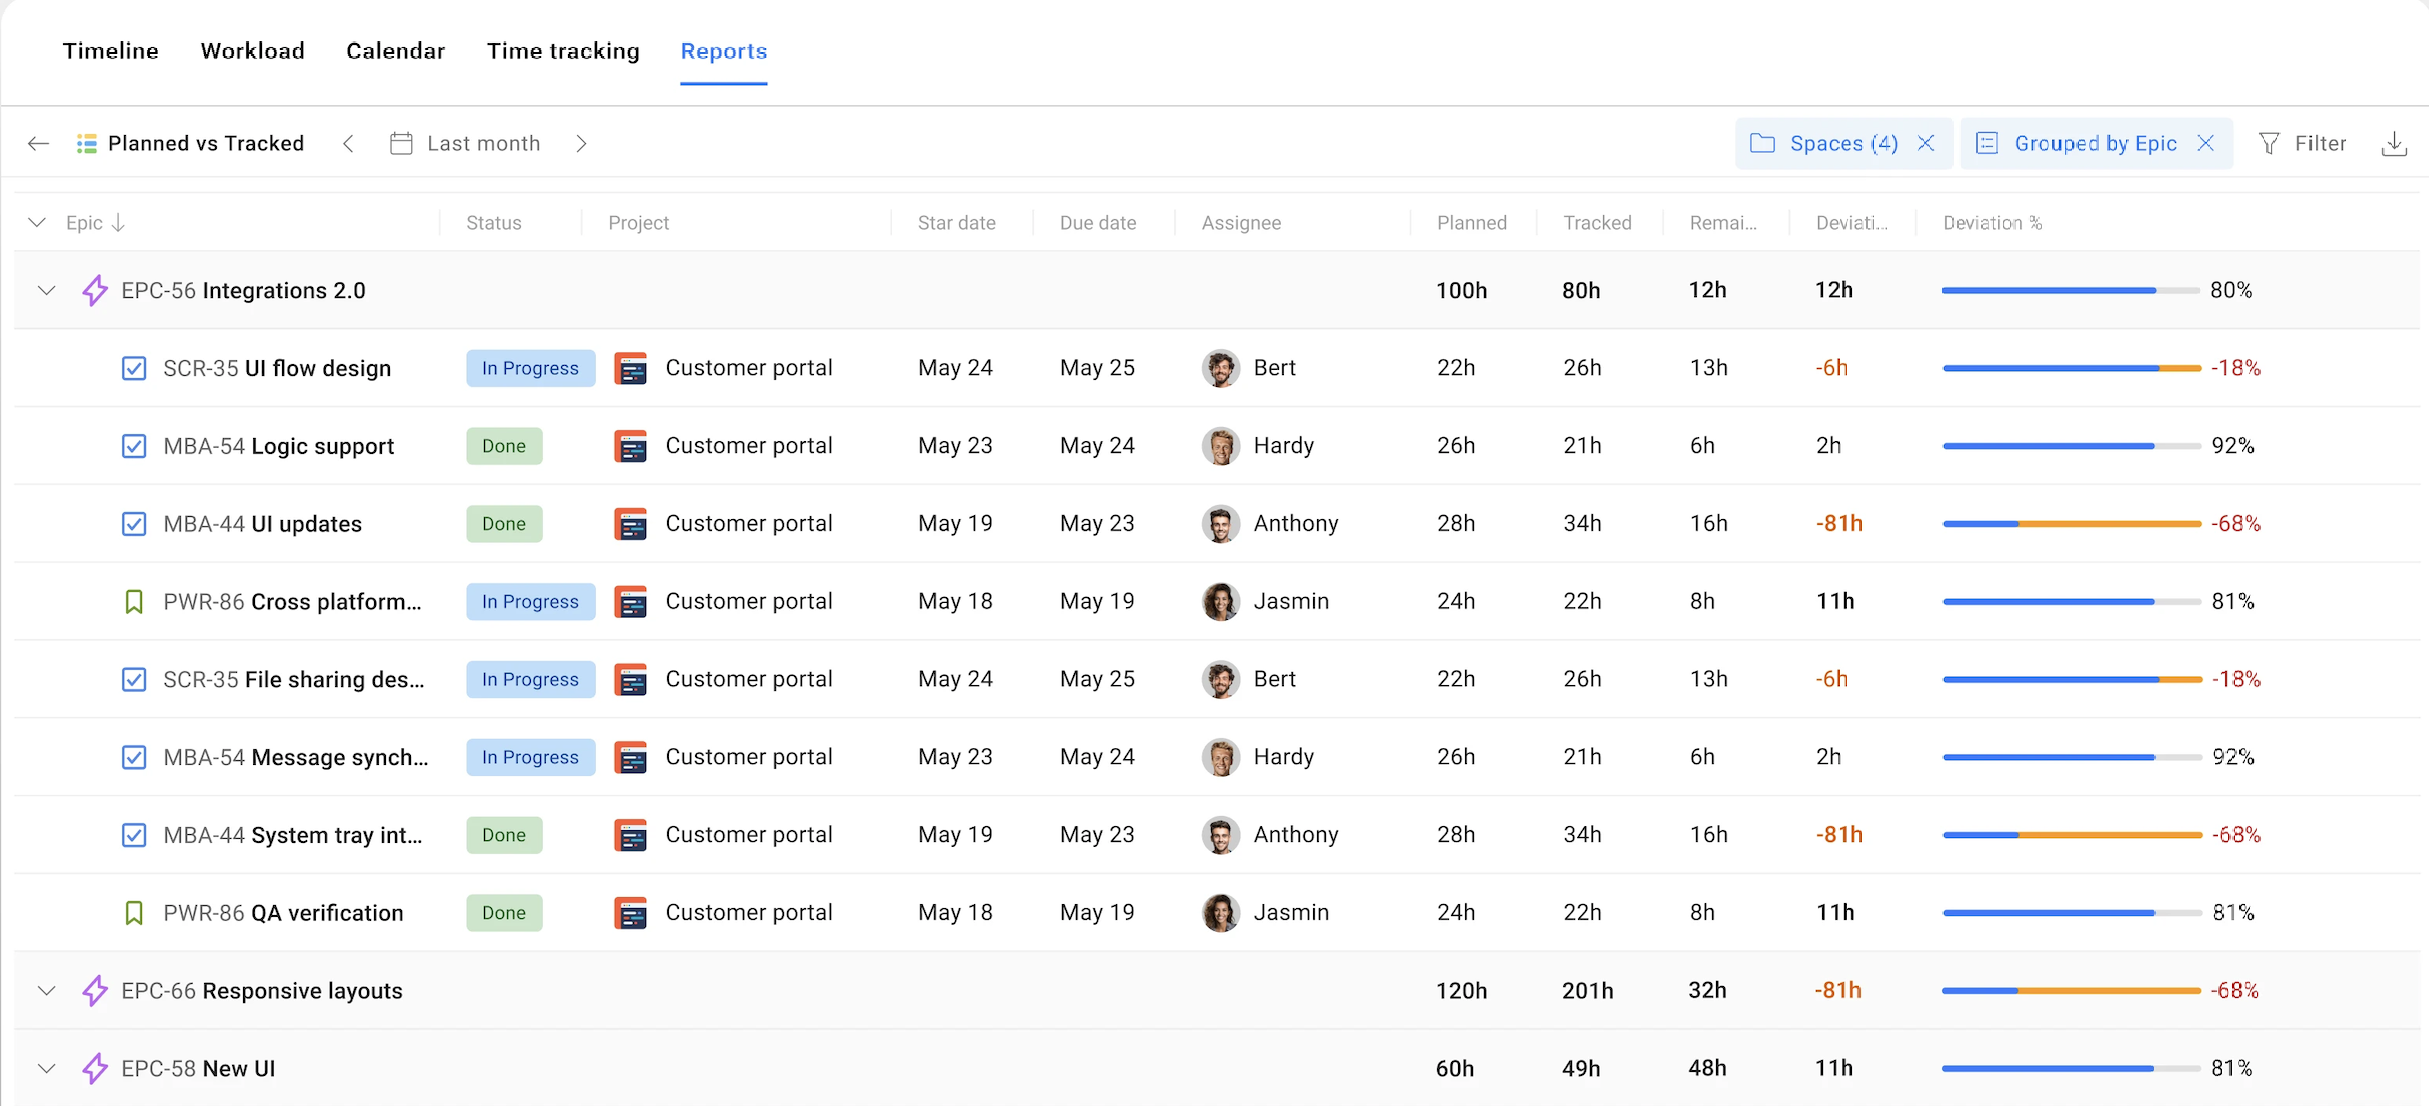Toggle checkbox for SCR-35 File sharing design
The width and height of the screenshot is (2429, 1106).
point(134,680)
